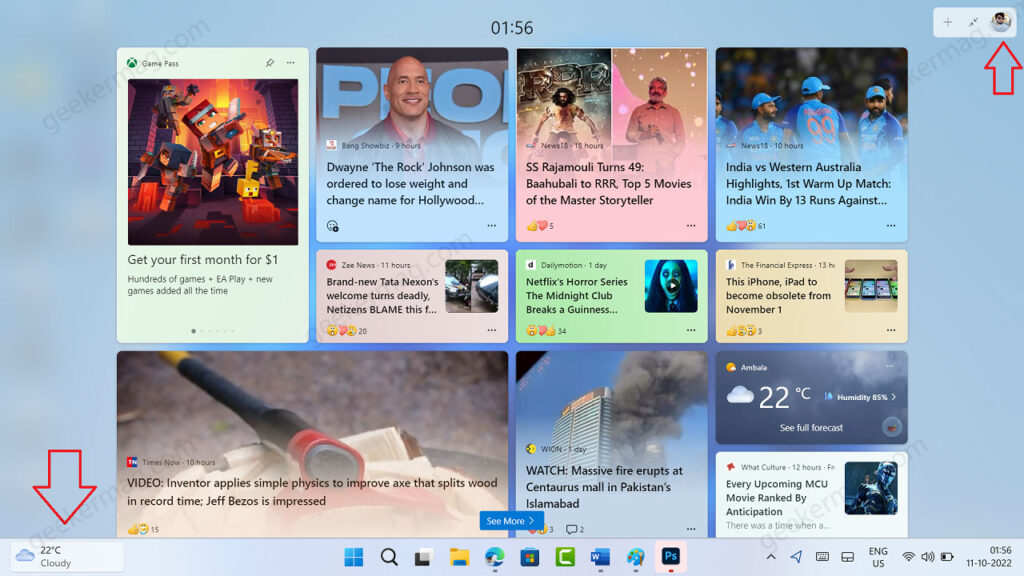Open Every Upcoming MCU Movie article
Screen dimensions: 1024x576
[776, 498]
